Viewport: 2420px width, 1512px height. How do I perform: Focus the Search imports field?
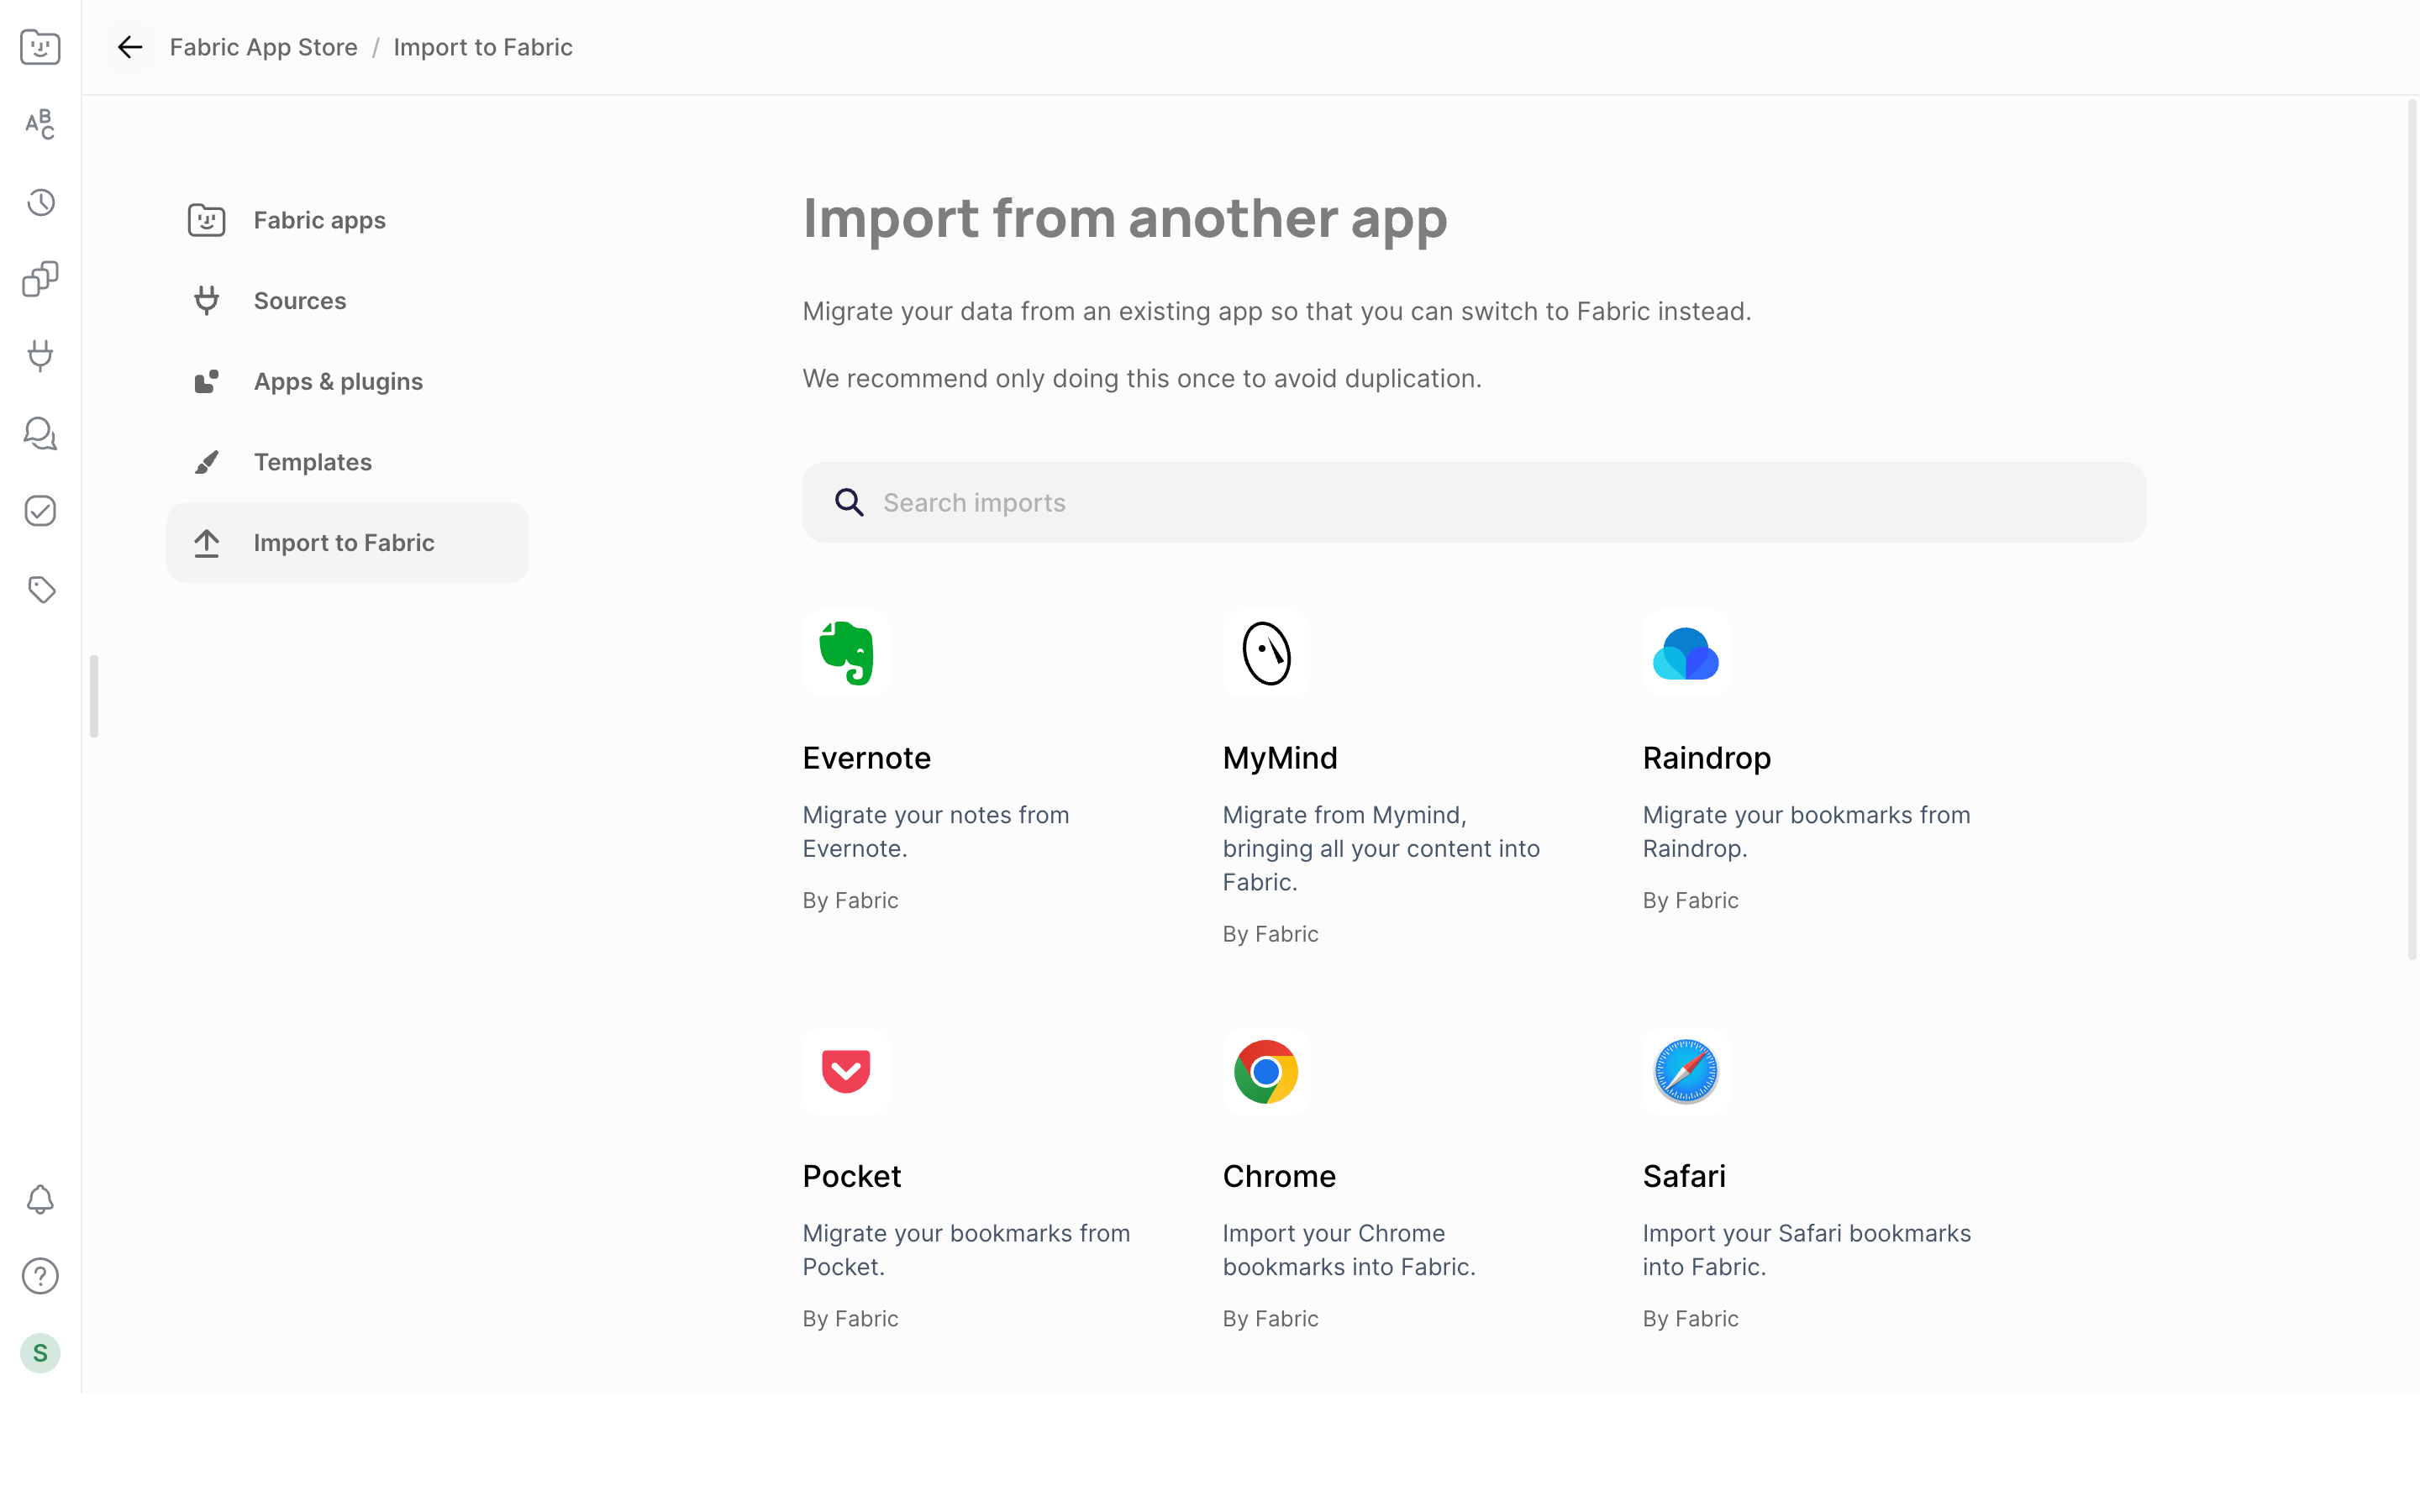[1474, 502]
